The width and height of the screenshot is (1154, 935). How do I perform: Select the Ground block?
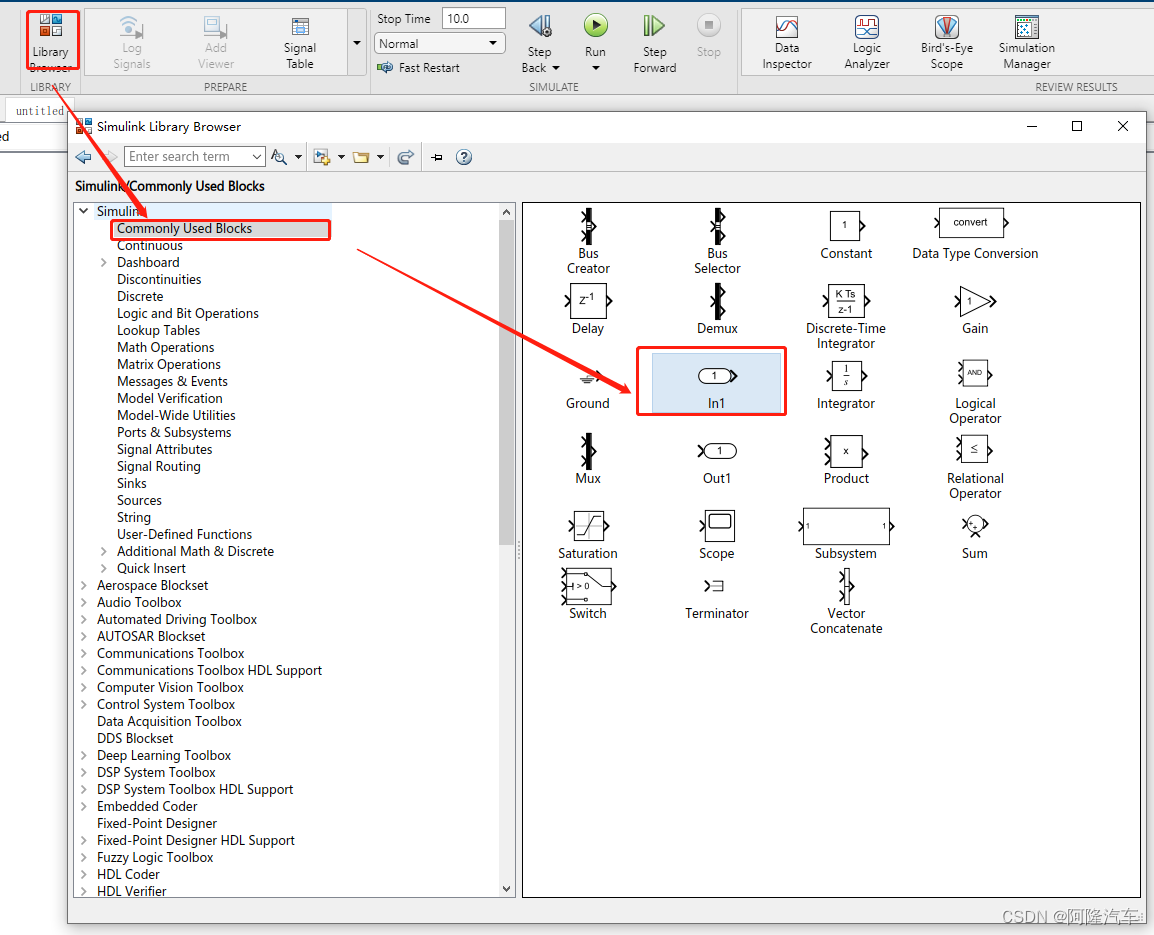tap(587, 390)
